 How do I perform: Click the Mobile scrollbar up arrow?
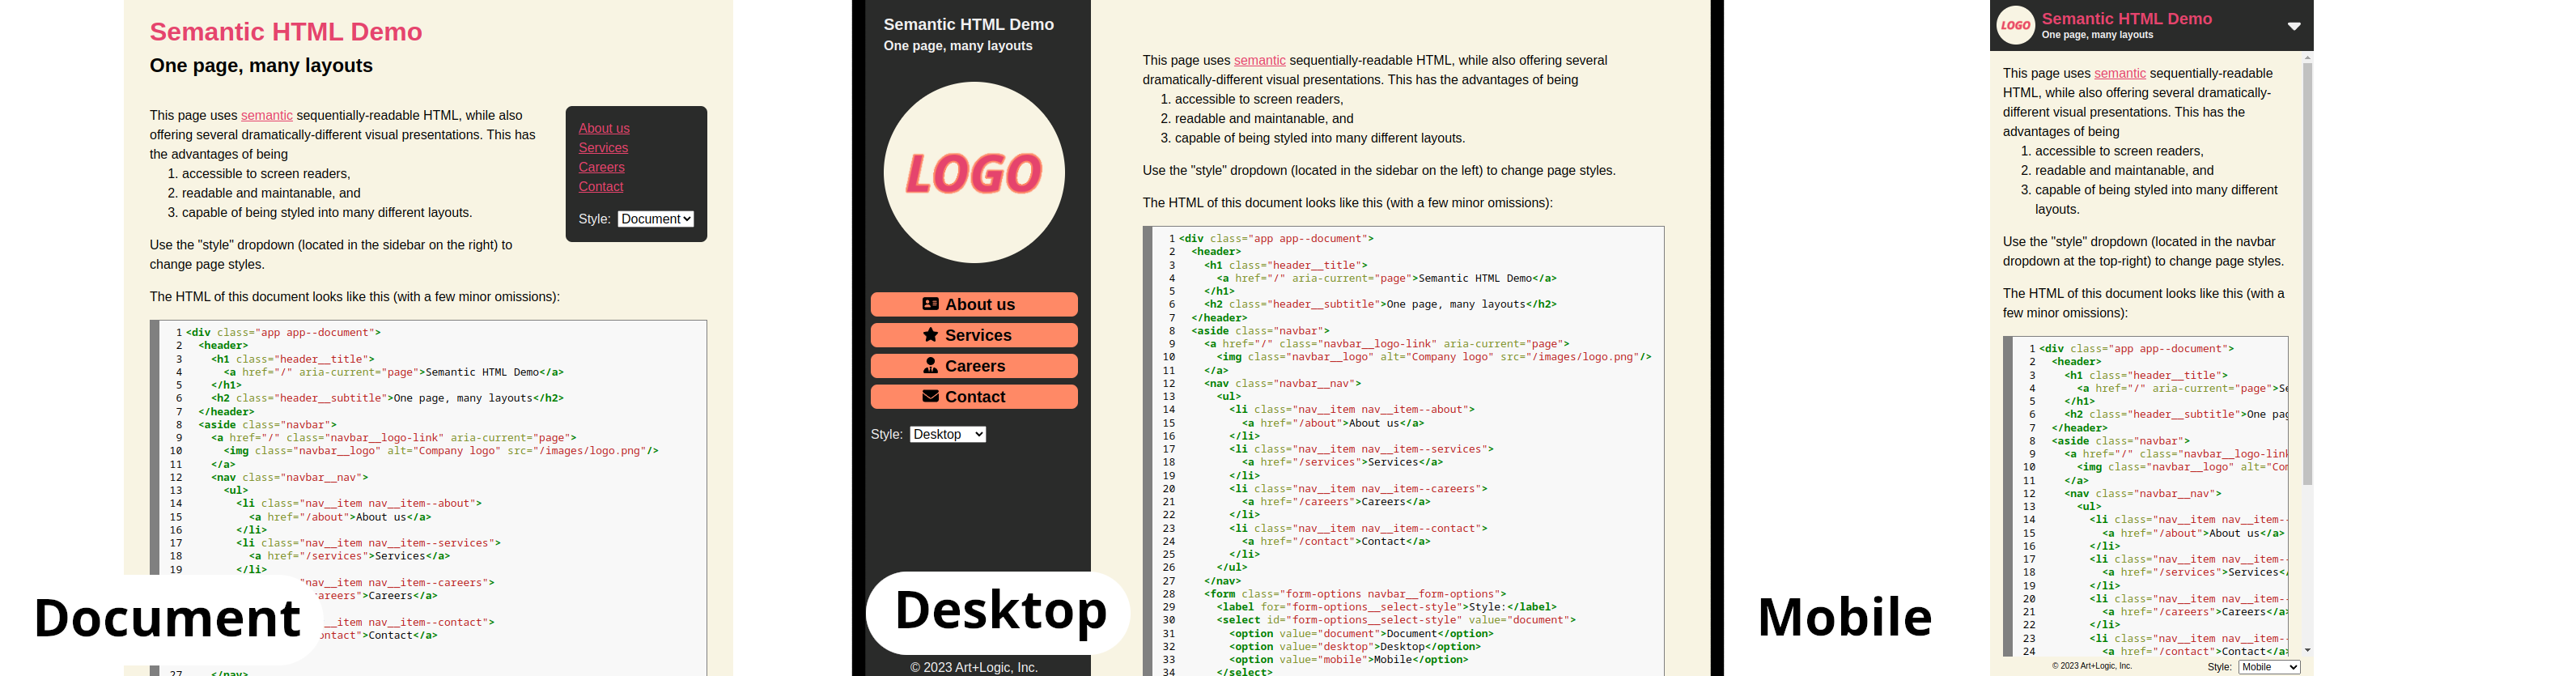2308,58
